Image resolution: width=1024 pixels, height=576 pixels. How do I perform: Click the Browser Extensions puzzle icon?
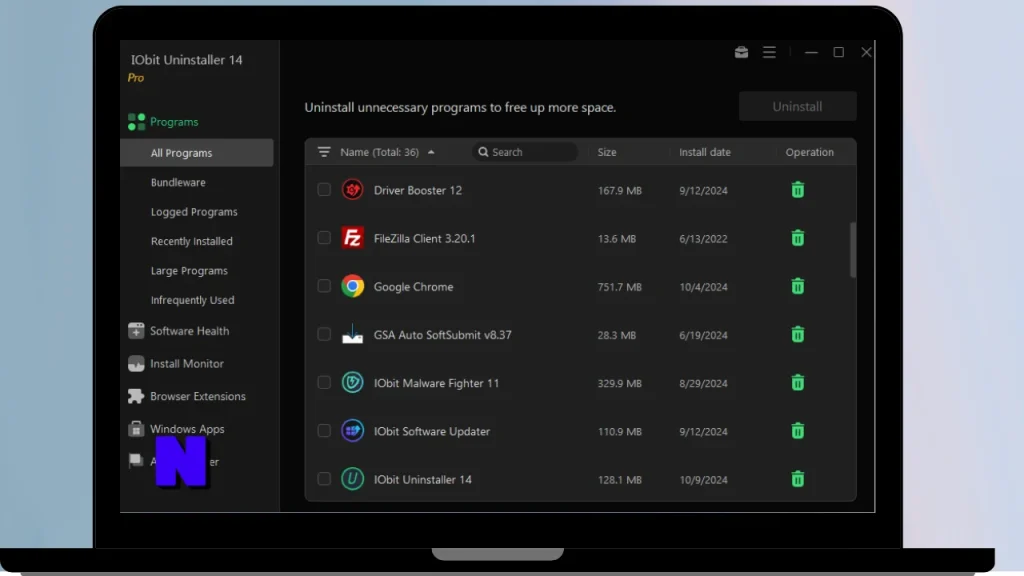click(136, 396)
